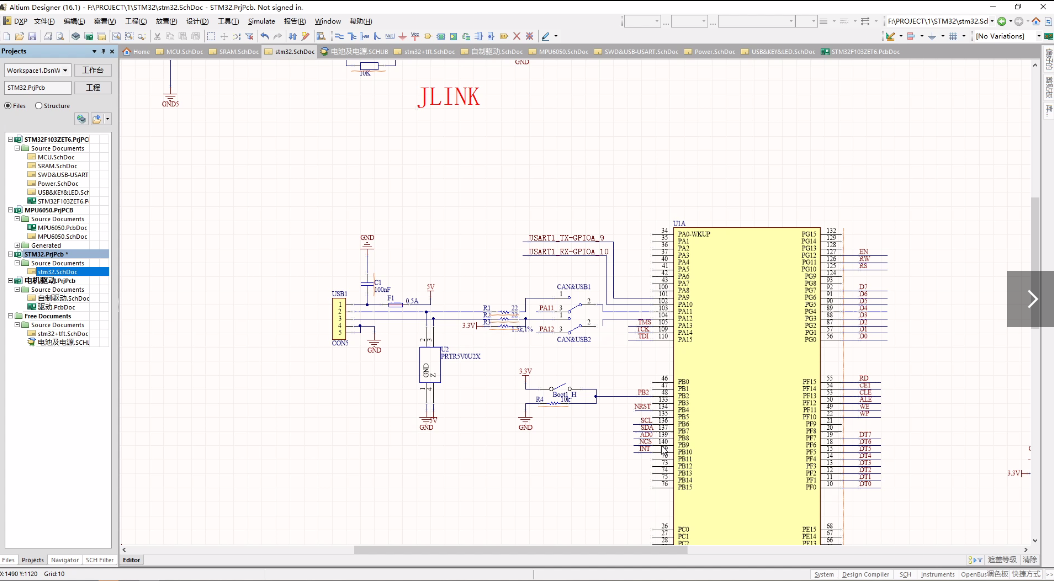Open the Window menu

point(327,22)
